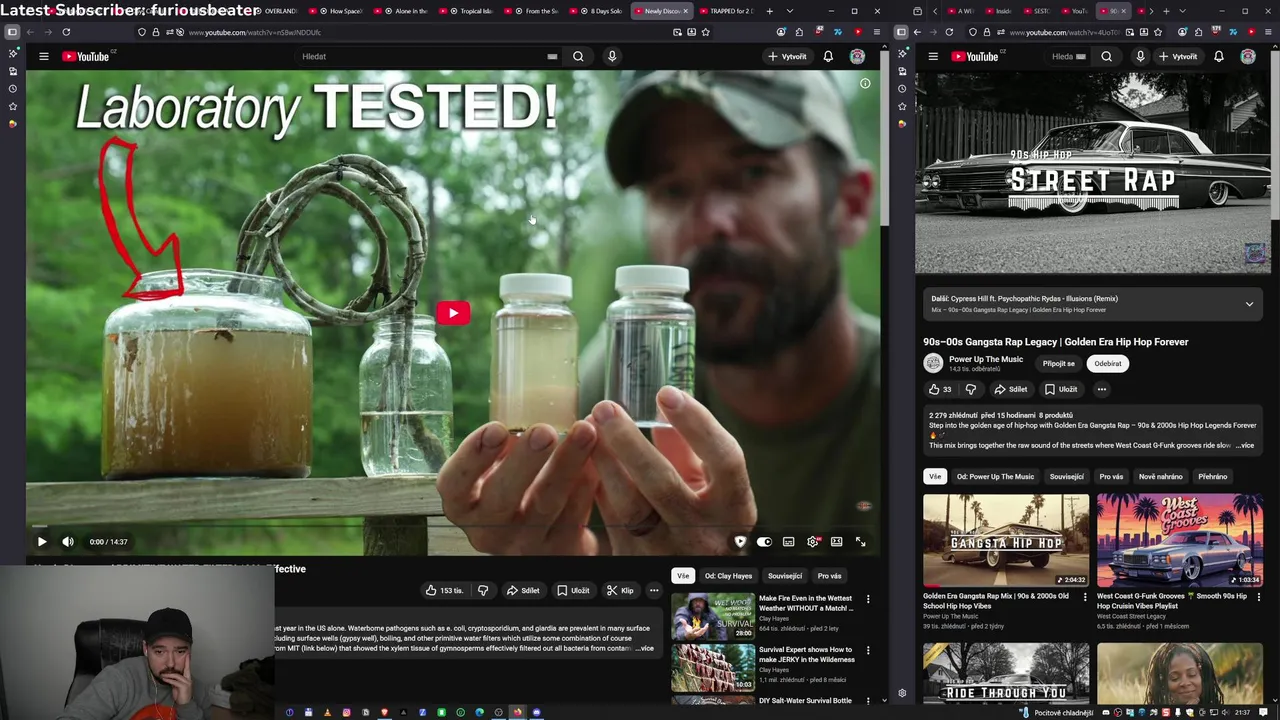The image size is (1280, 720).
Task: Select the 'Nově nahráno' chip
Action: (x=1160, y=477)
